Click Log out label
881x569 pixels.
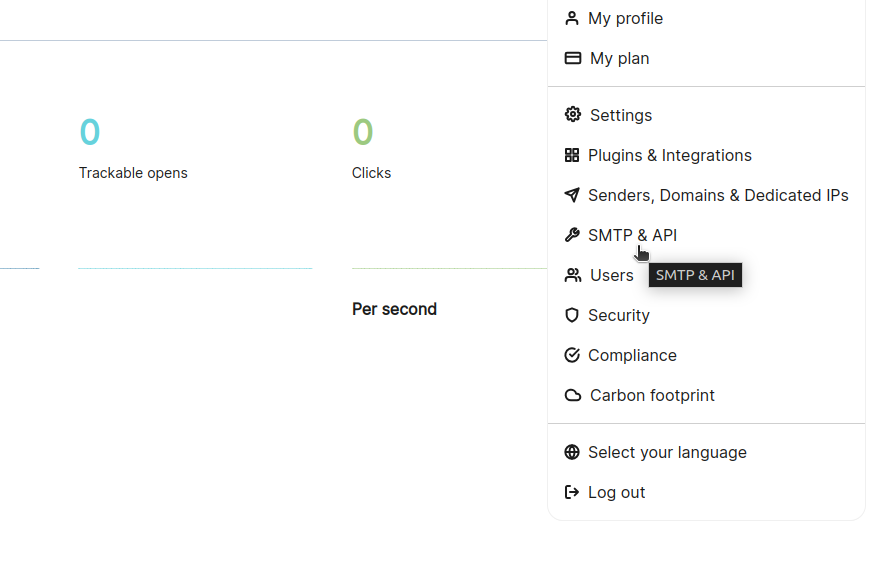616,493
